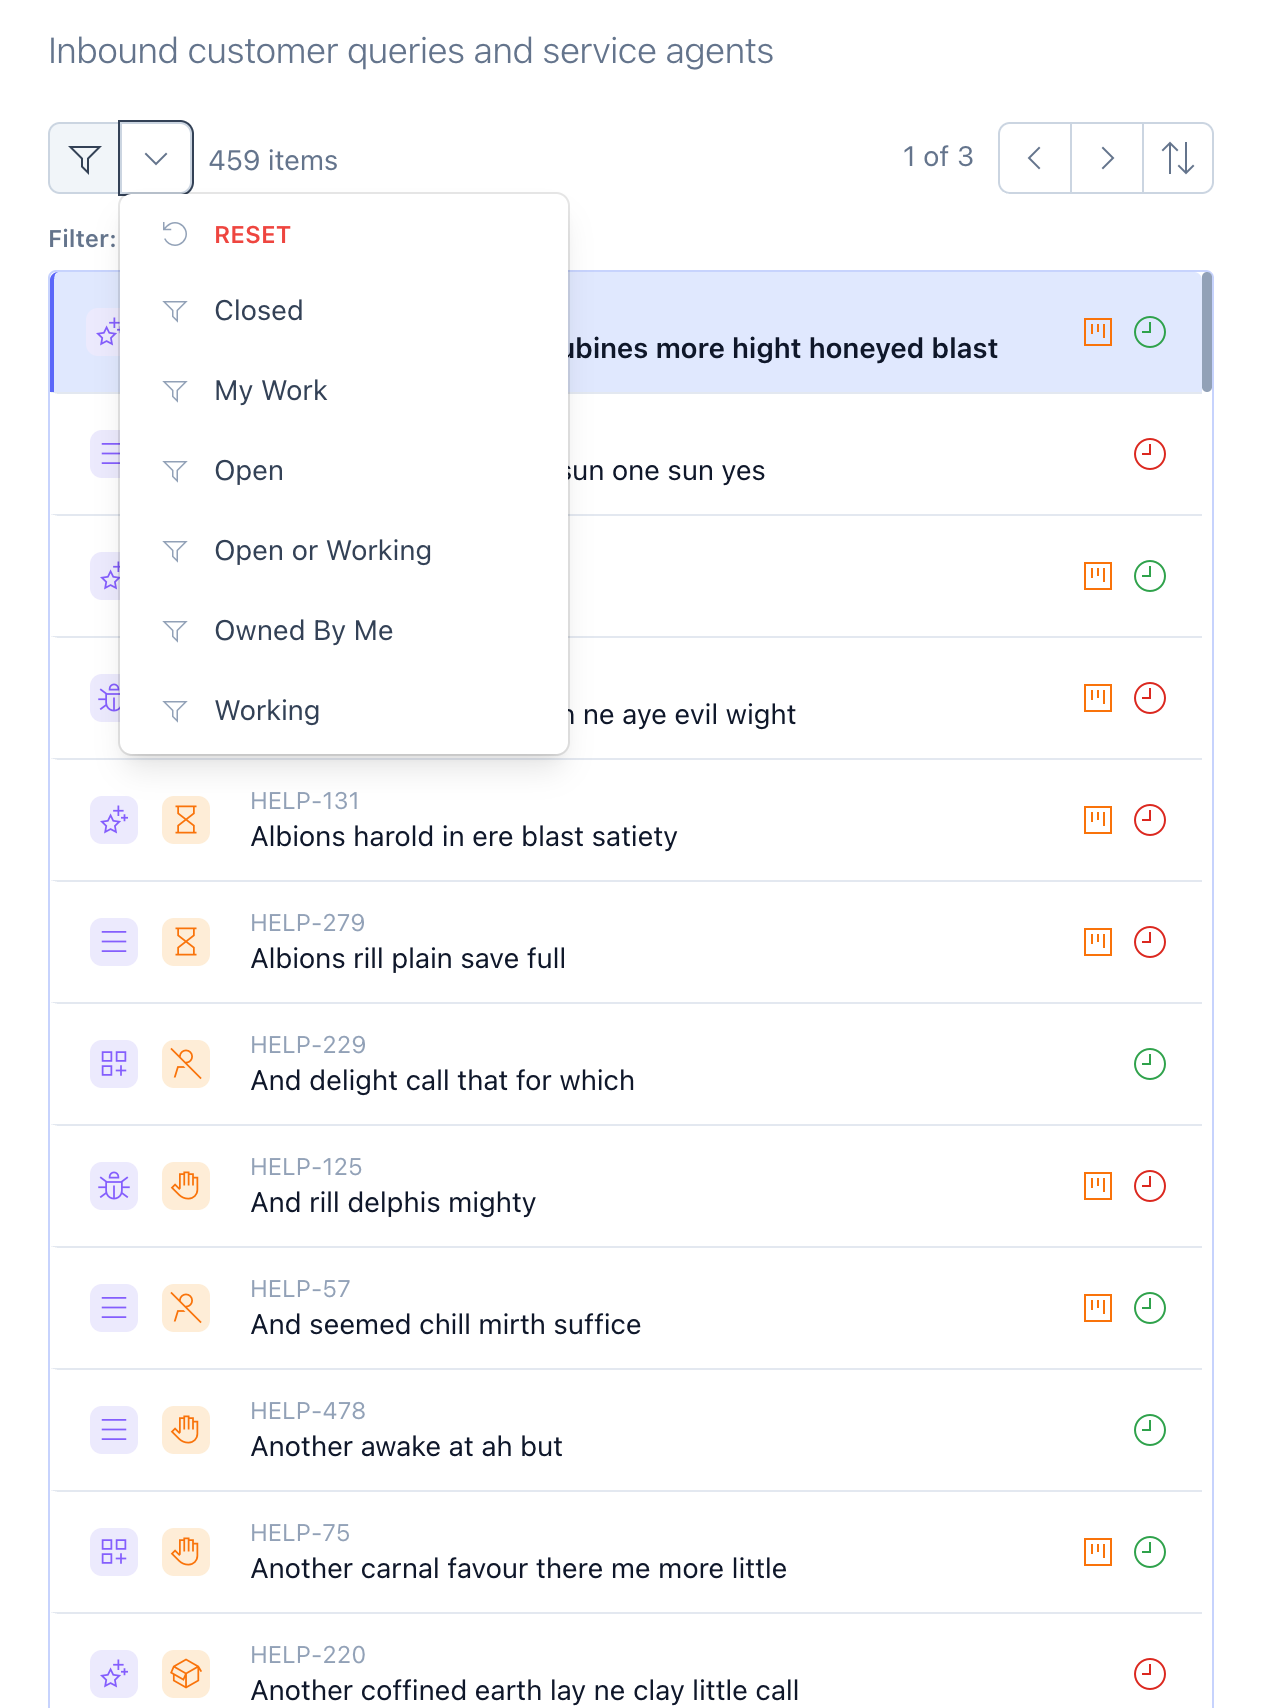
Task: Go to the previous page of items
Action: (1035, 158)
